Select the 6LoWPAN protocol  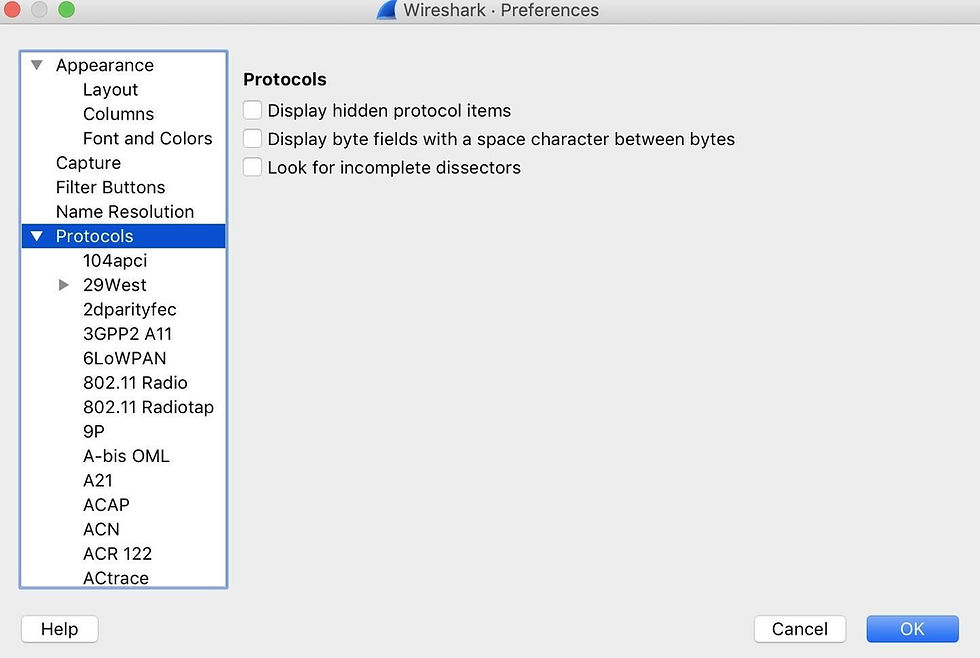pyautogui.click(x=124, y=358)
